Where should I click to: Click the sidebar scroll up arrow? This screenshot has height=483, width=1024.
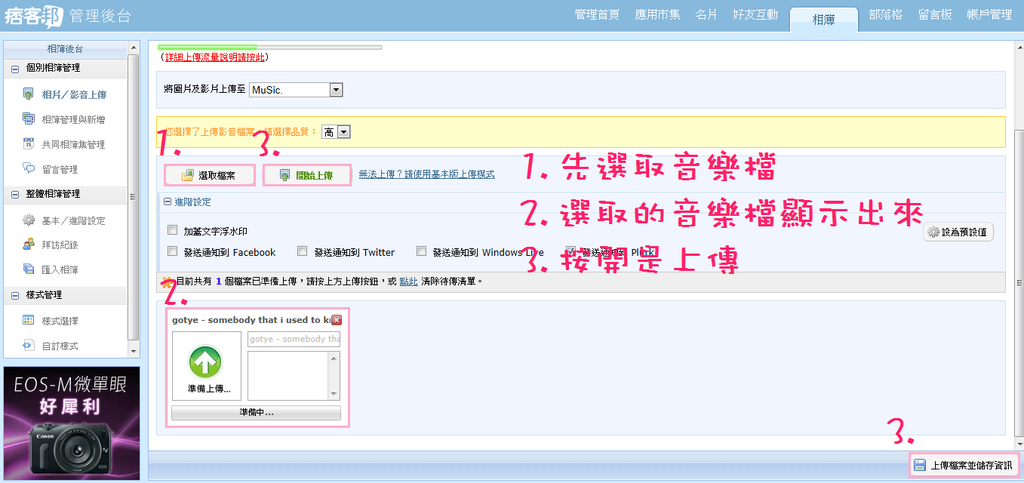tap(133, 48)
